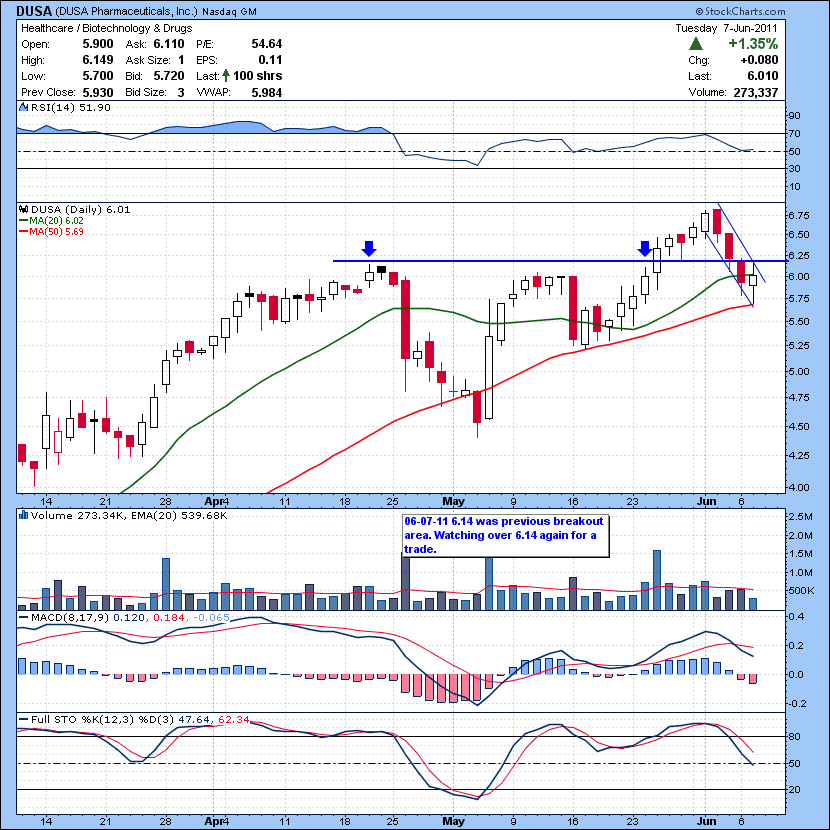Click the RSI(14) 51.90 label
The image size is (830, 830).
71,107
